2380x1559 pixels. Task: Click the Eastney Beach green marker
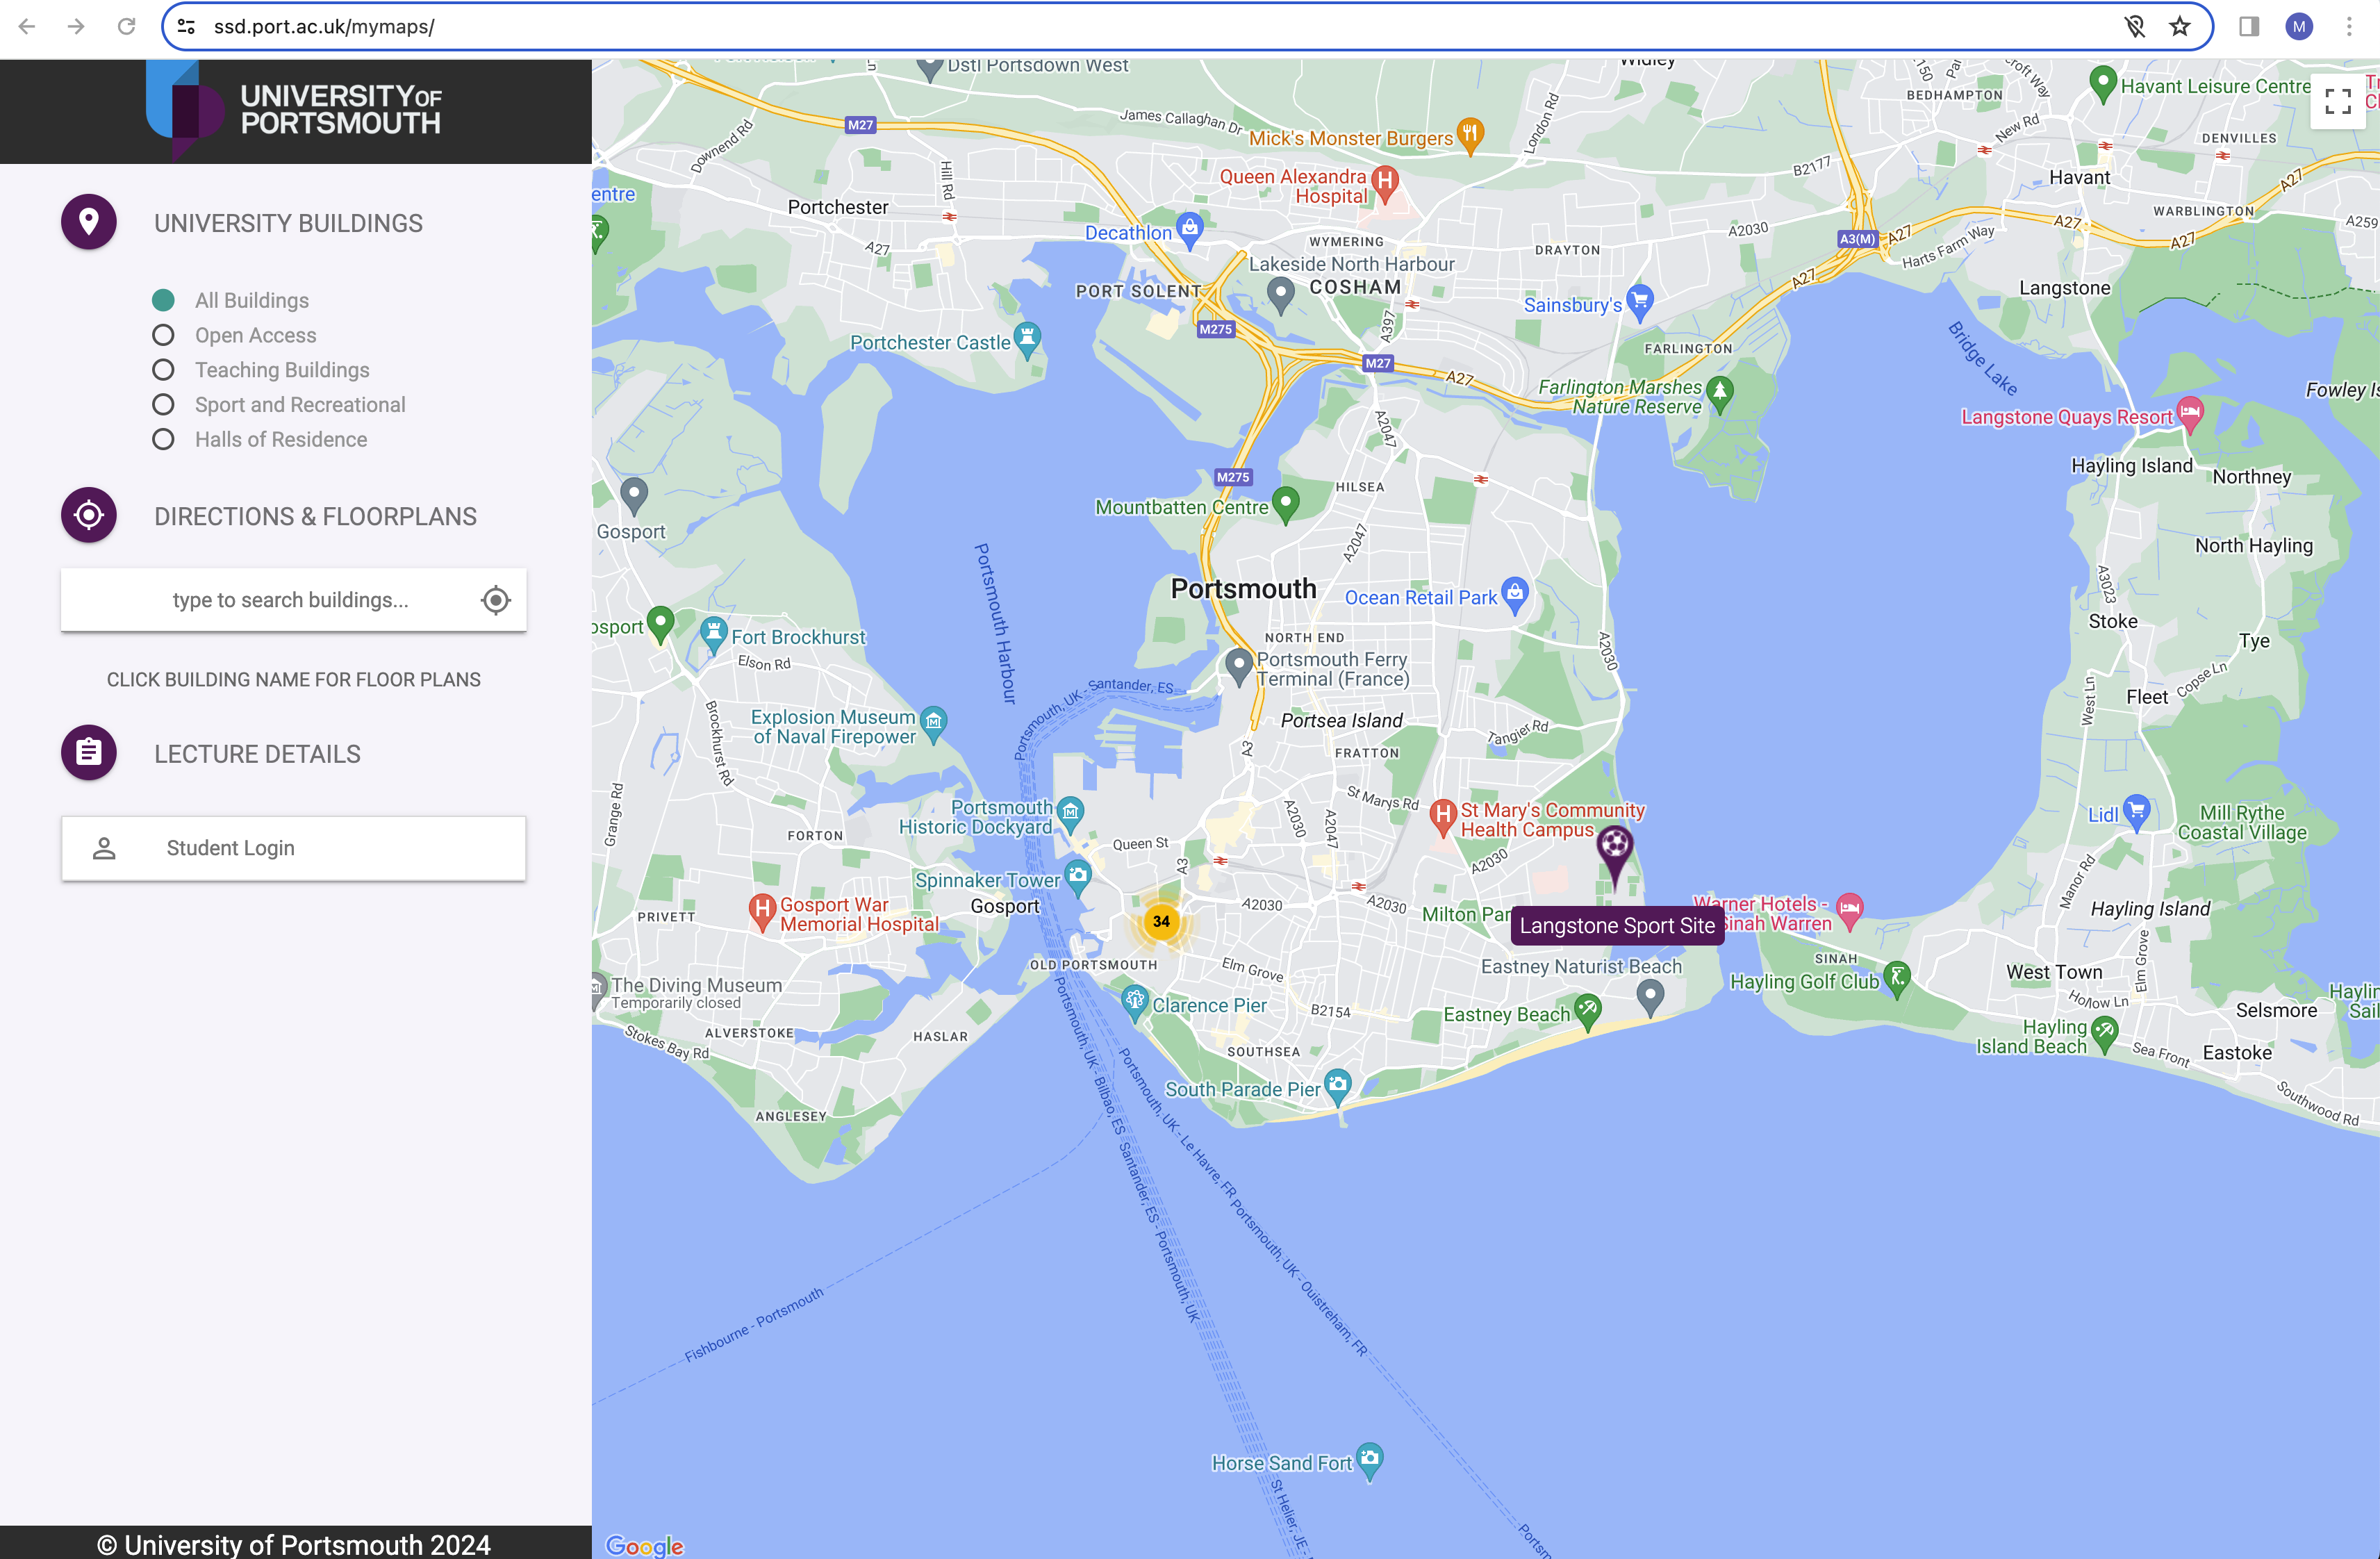click(x=1588, y=1011)
